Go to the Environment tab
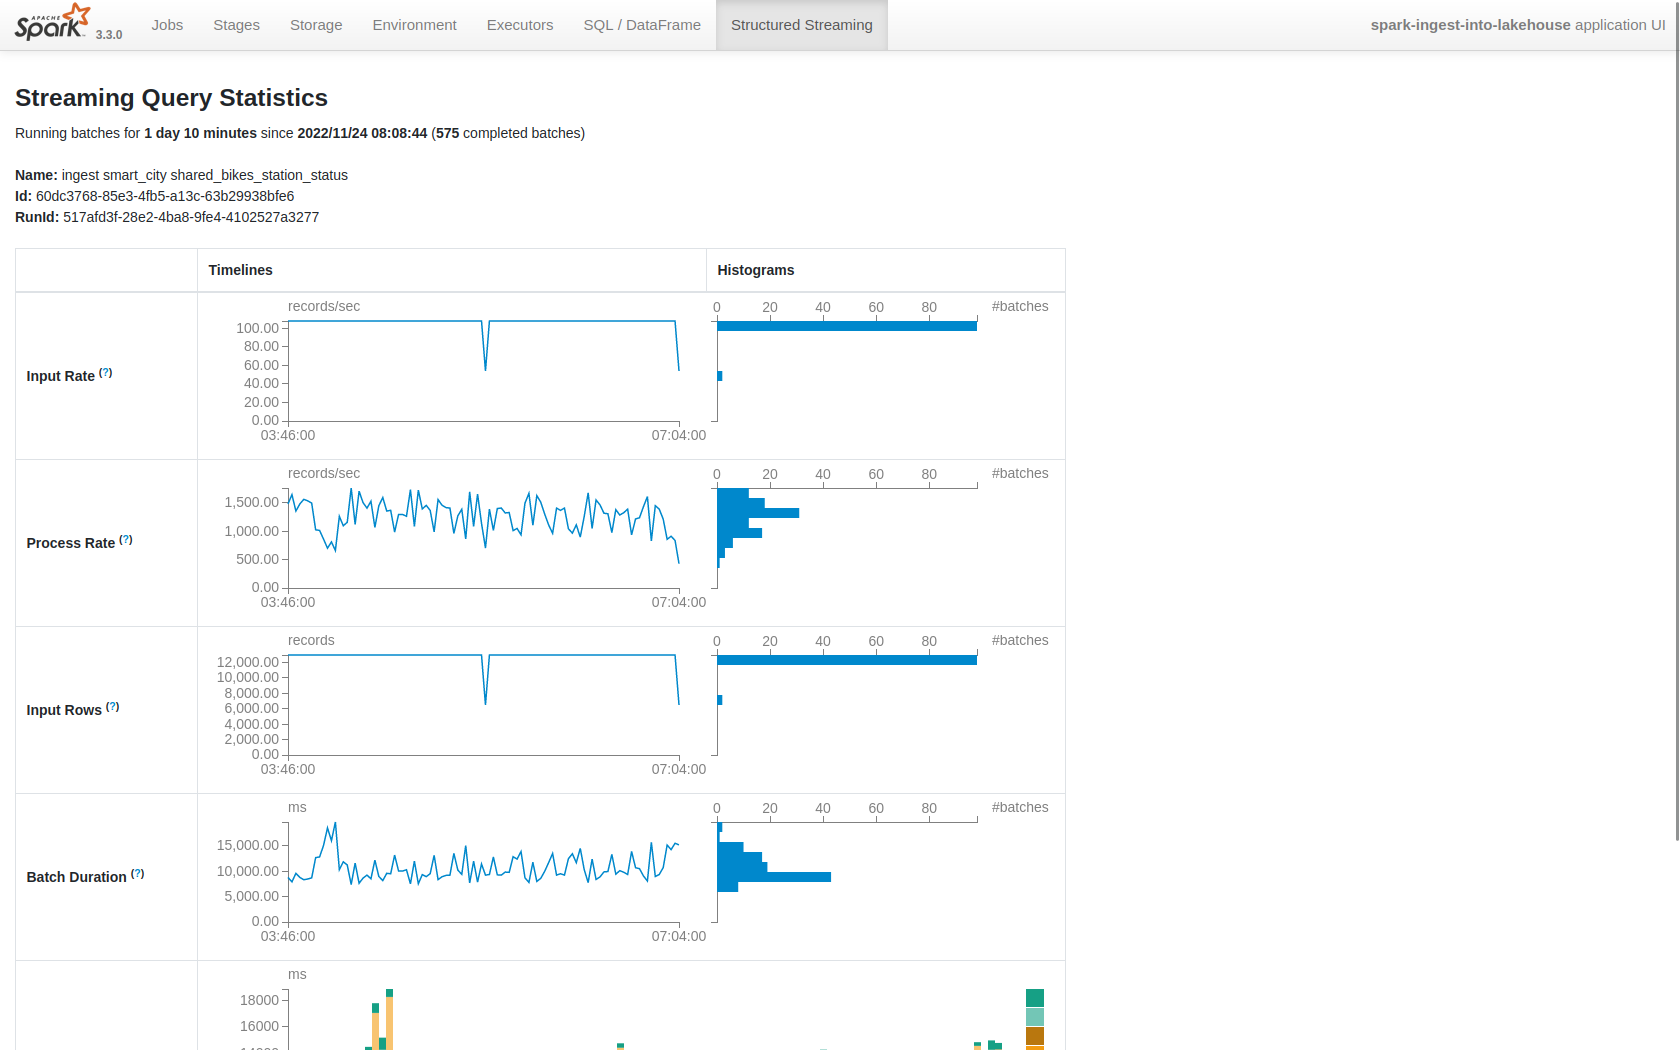 pos(414,25)
